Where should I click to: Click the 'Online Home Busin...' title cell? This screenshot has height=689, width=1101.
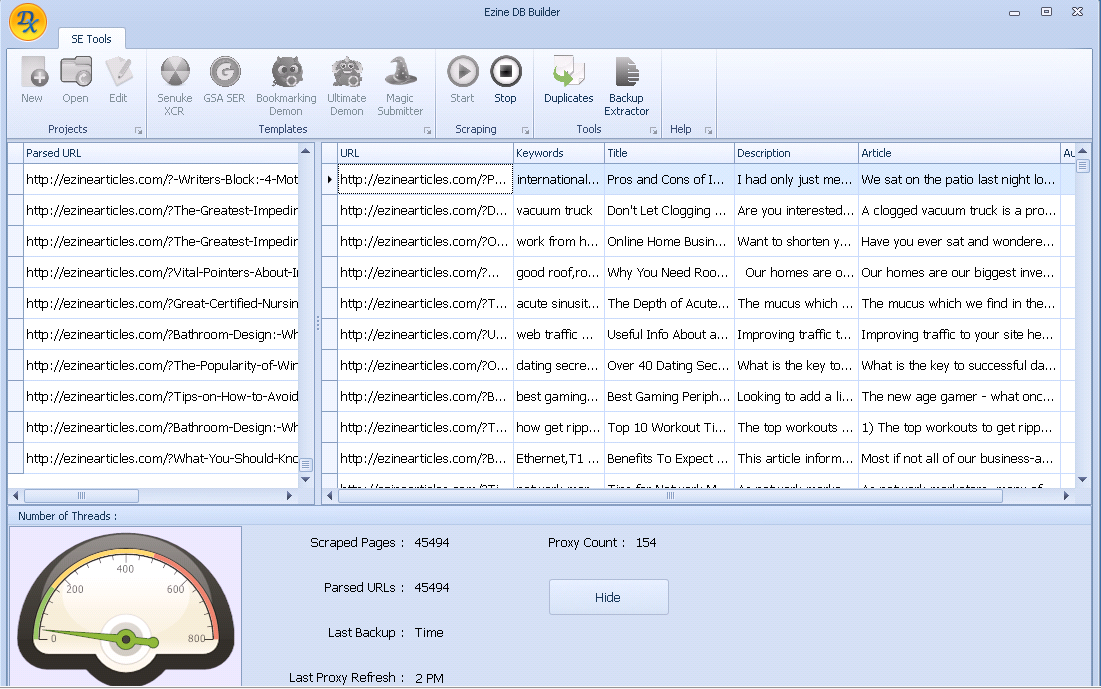click(x=669, y=242)
